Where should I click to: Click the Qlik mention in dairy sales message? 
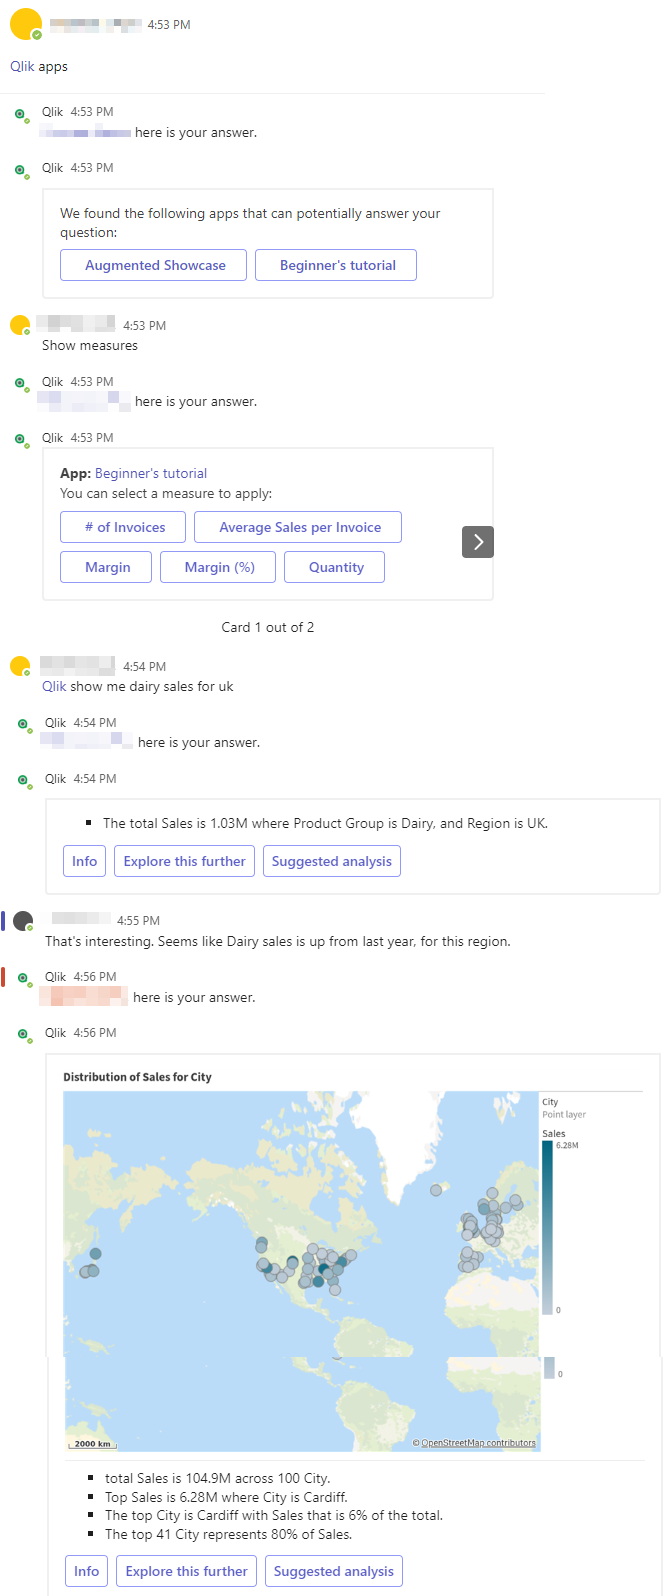(x=54, y=686)
